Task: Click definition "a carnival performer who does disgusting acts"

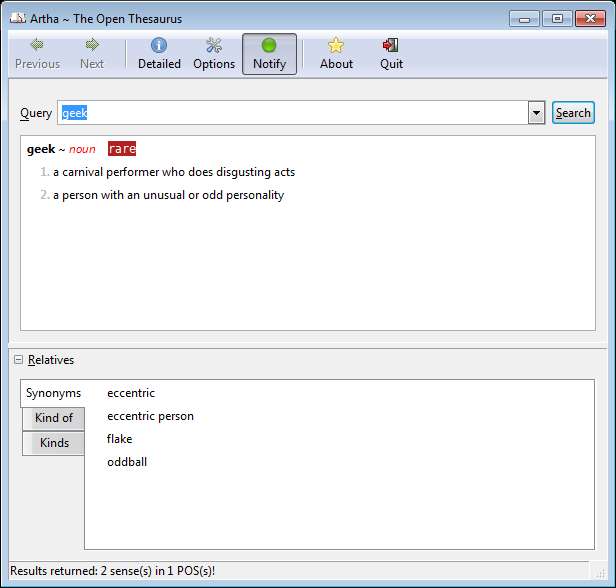Action: [x=174, y=172]
